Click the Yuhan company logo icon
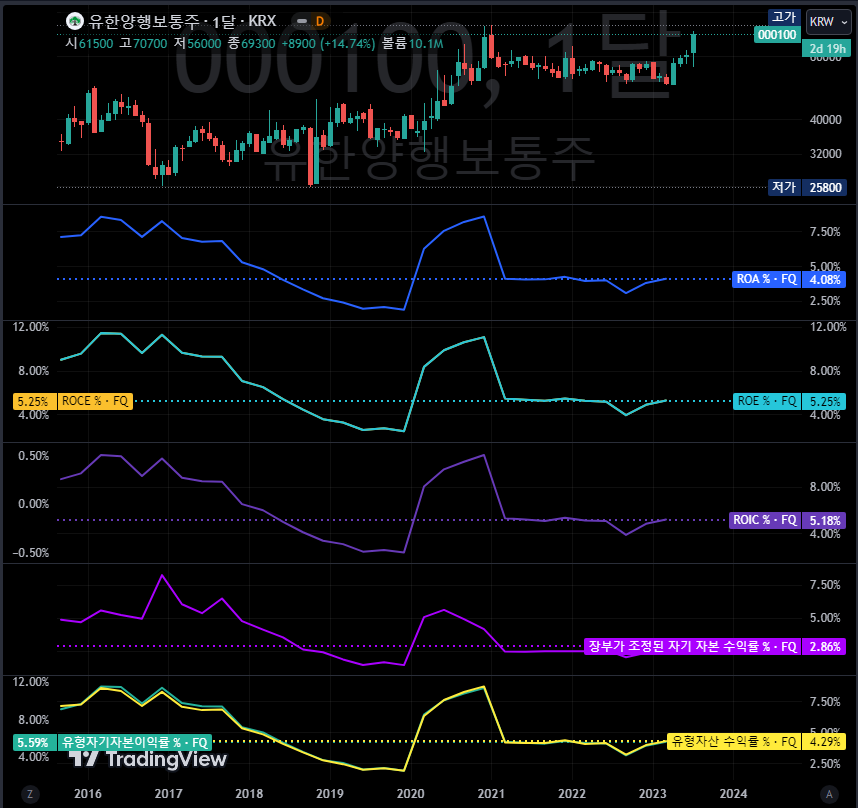Screen dimensions: 858x808 coord(74,21)
